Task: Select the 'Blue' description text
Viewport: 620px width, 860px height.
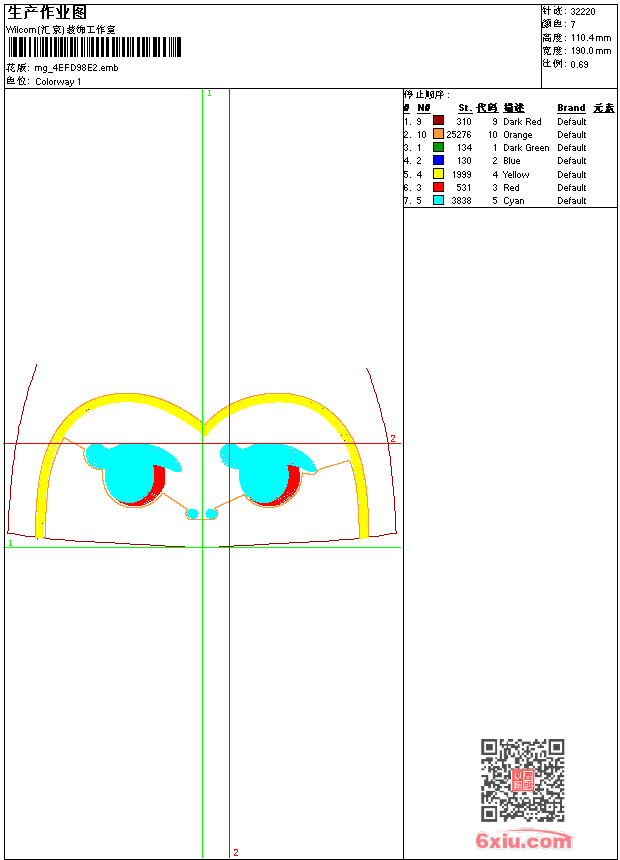Action: pyautogui.click(x=511, y=161)
